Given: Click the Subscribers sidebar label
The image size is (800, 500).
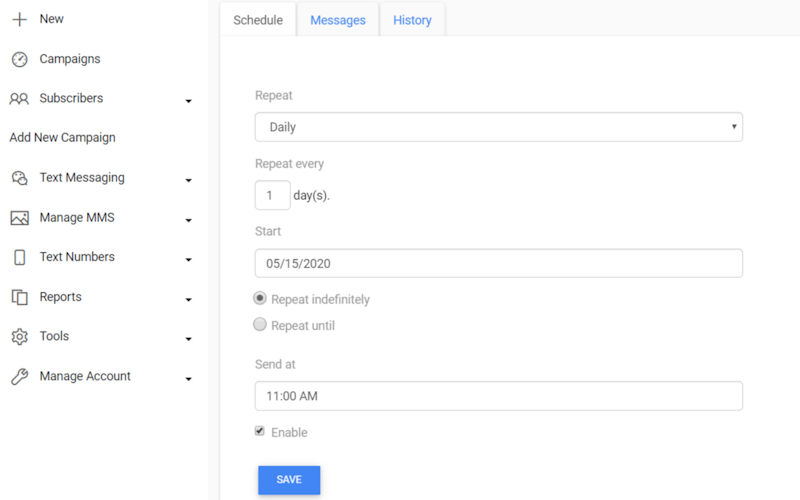Looking at the screenshot, I should coord(71,98).
